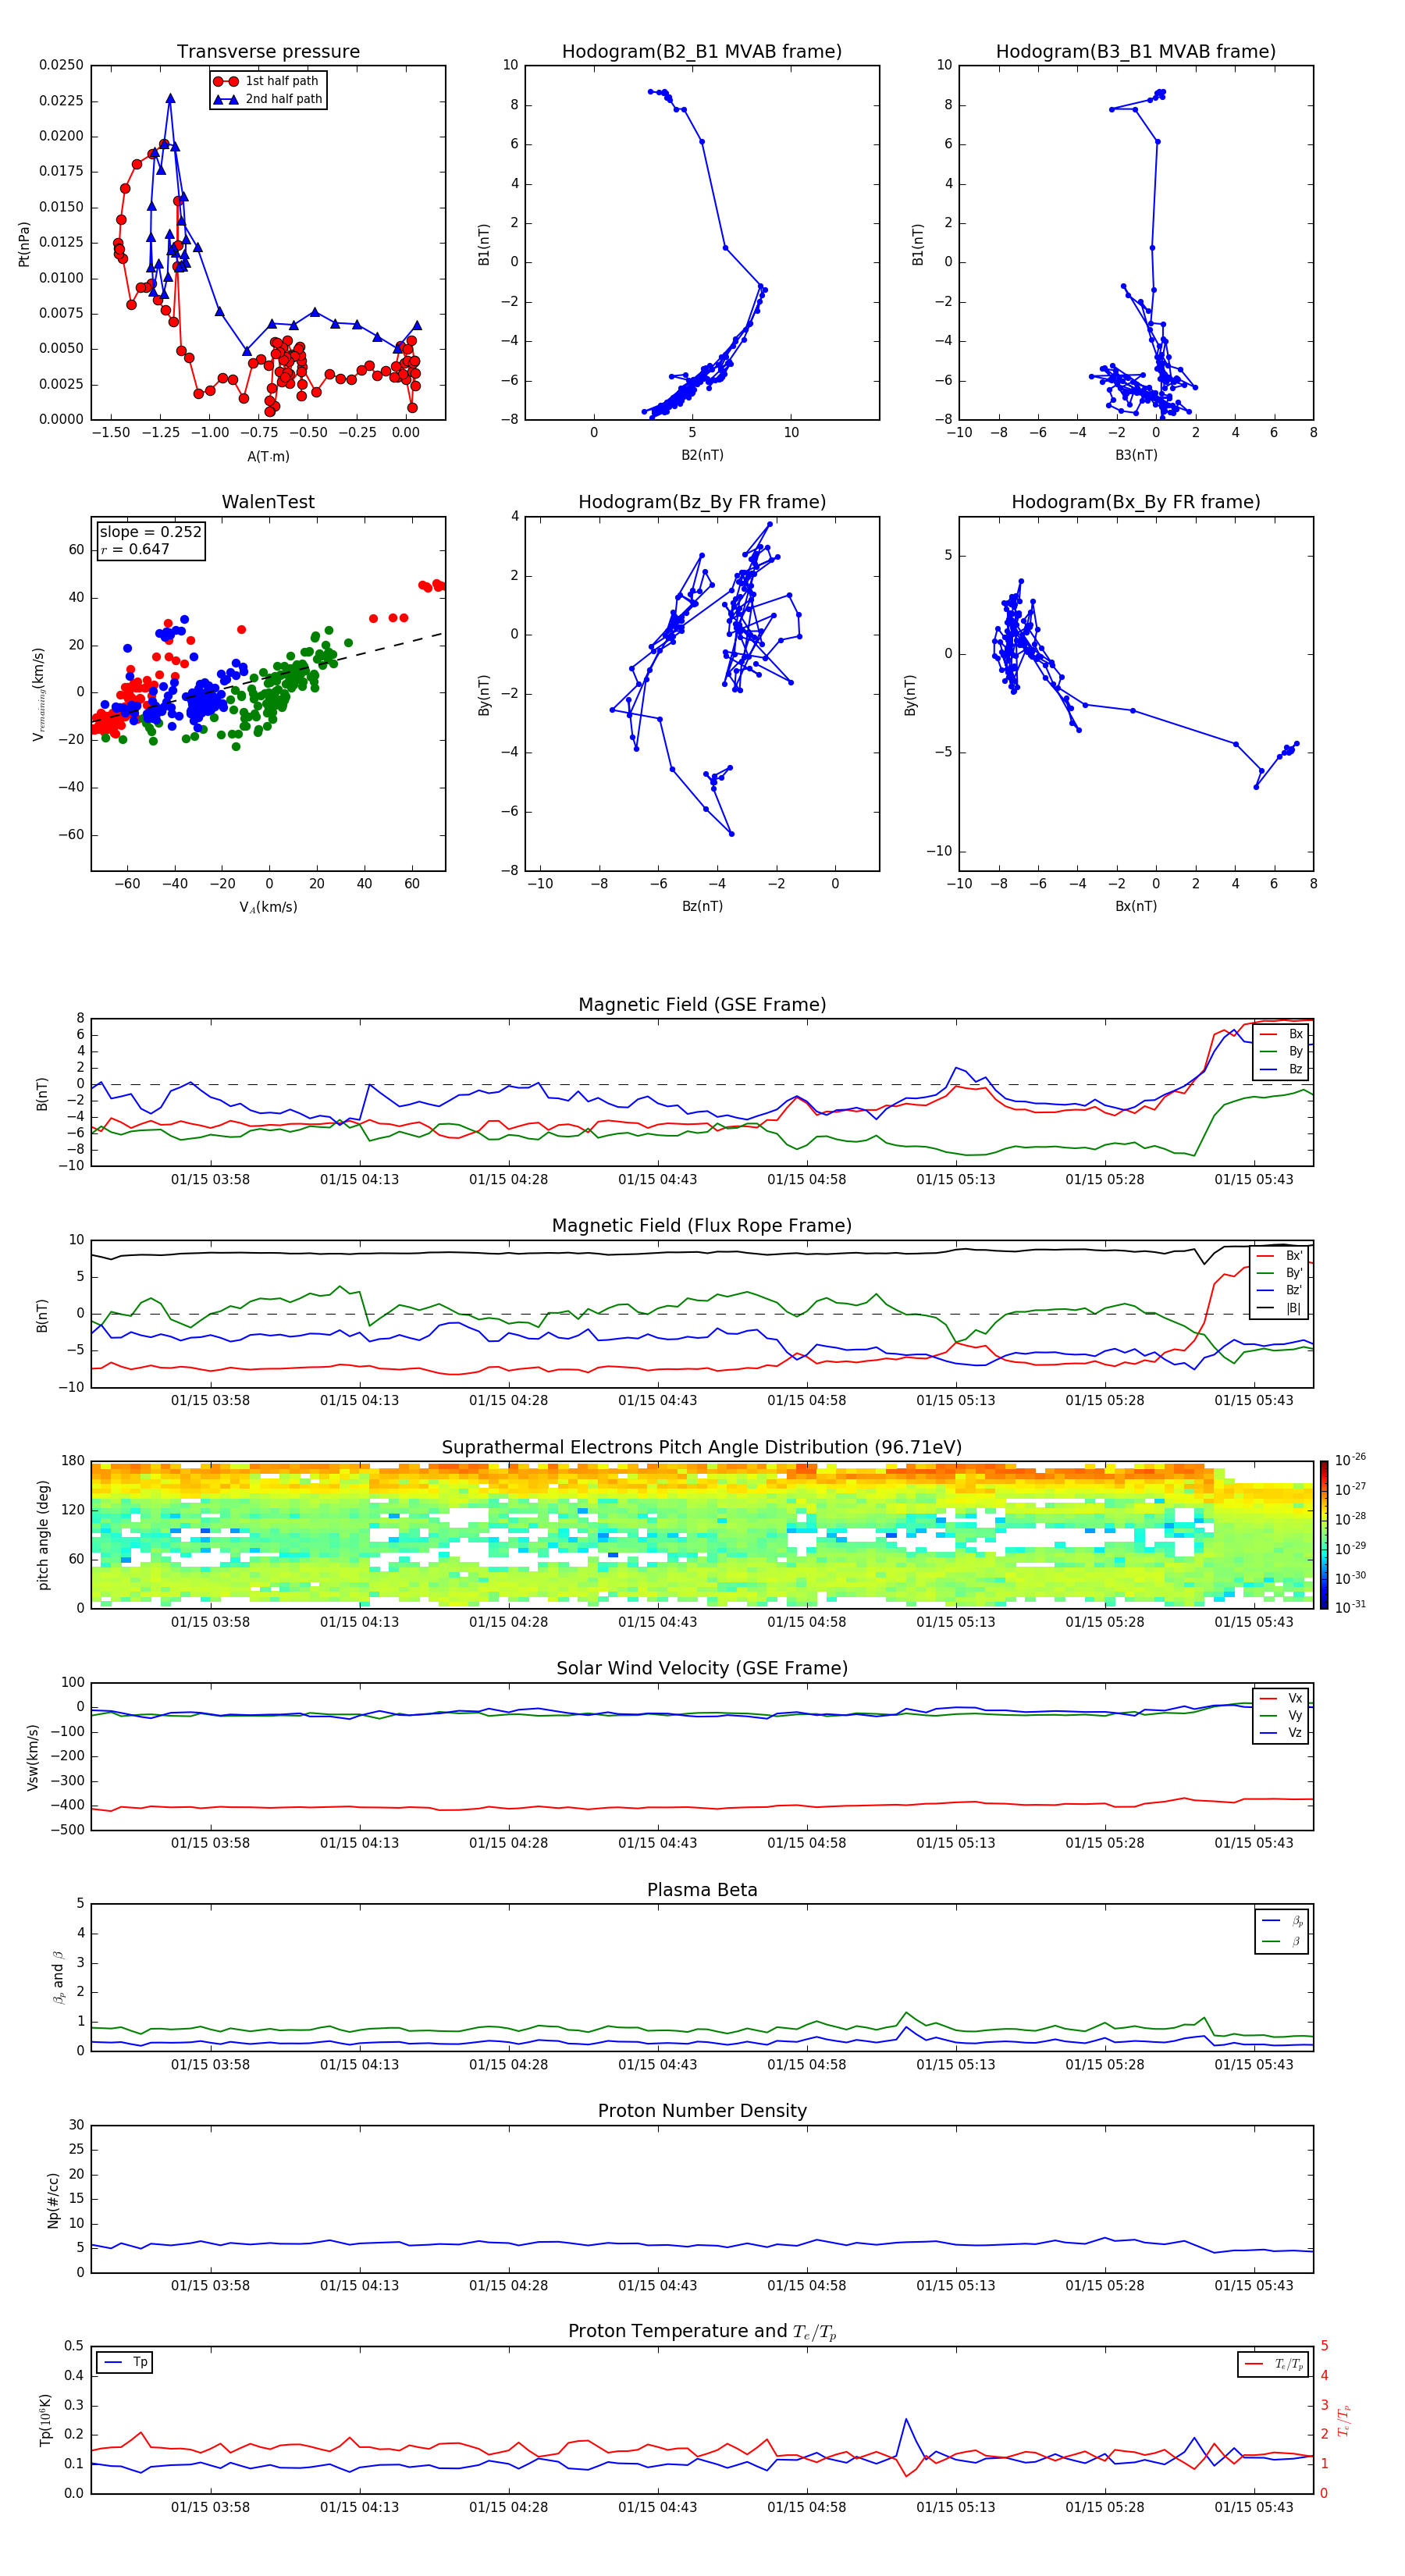Image resolution: width=1405 pixels, height=2576 pixels.
Task: Click the 'B3(nT)' axis label
Action: tap(1136, 455)
